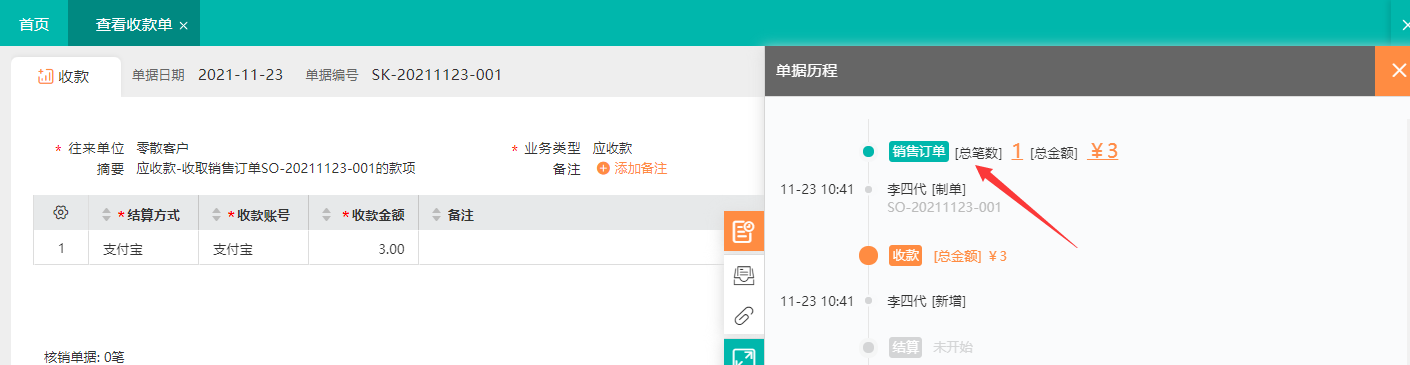Click the 应收款 业务类型 value
This screenshot has height=365, width=1410.
coord(612,148)
